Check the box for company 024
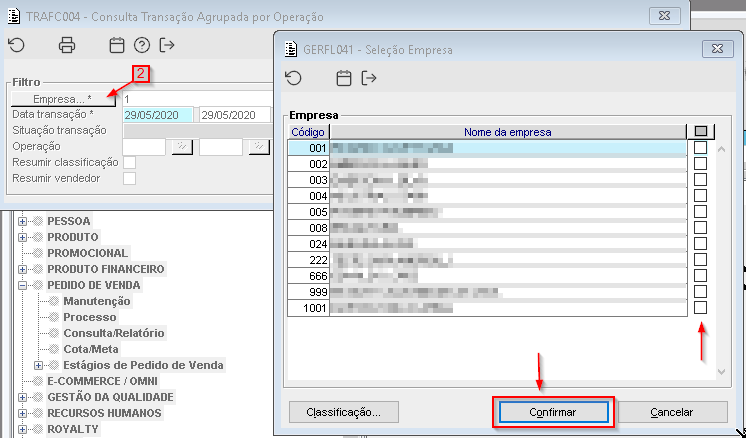 coord(700,244)
